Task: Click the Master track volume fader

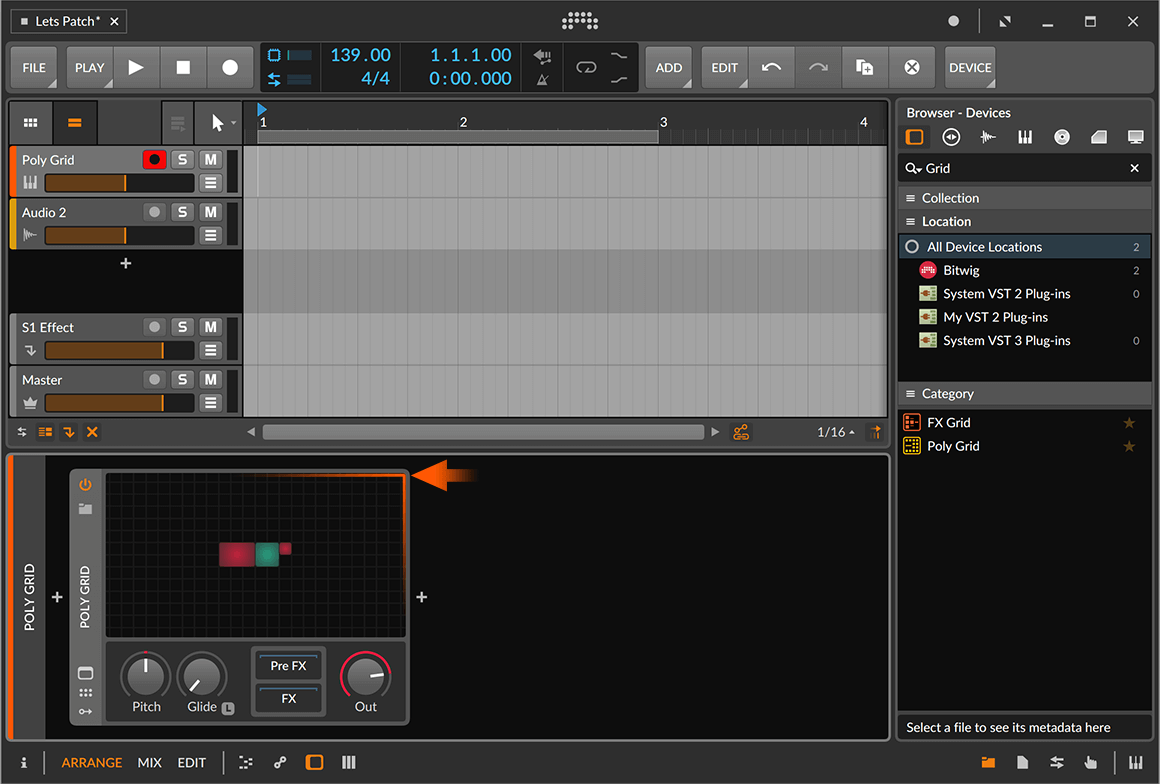Action: coord(104,402)
